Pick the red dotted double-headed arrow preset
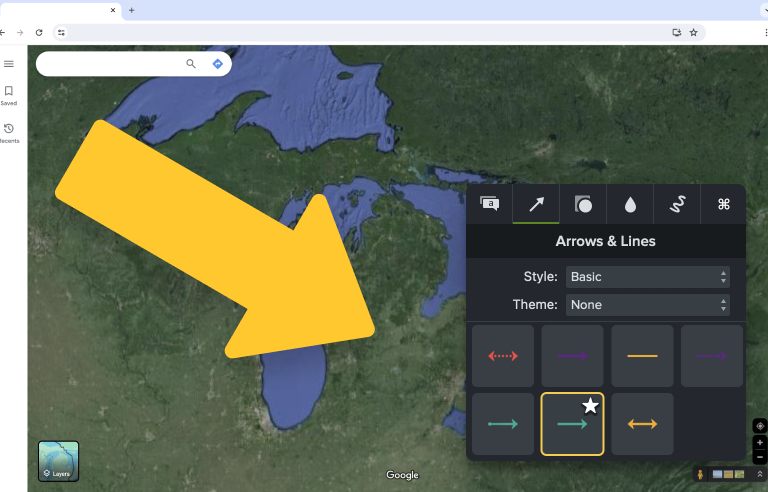The height and width of the screenshot is (492, 768). pyautogui.click(x=503, y=356)
